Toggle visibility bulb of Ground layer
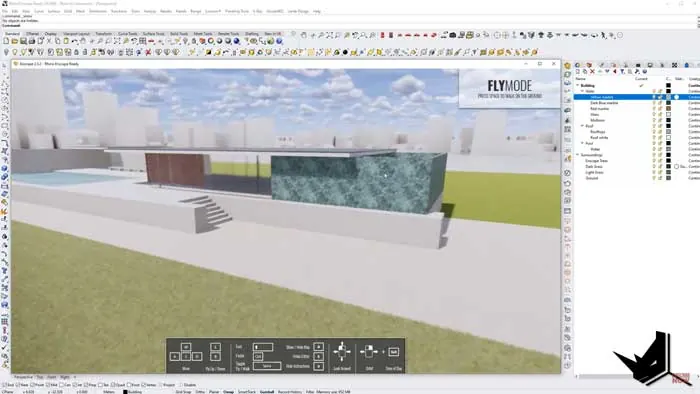The height and width of the screenshot is (394, 700). [654, 178]
